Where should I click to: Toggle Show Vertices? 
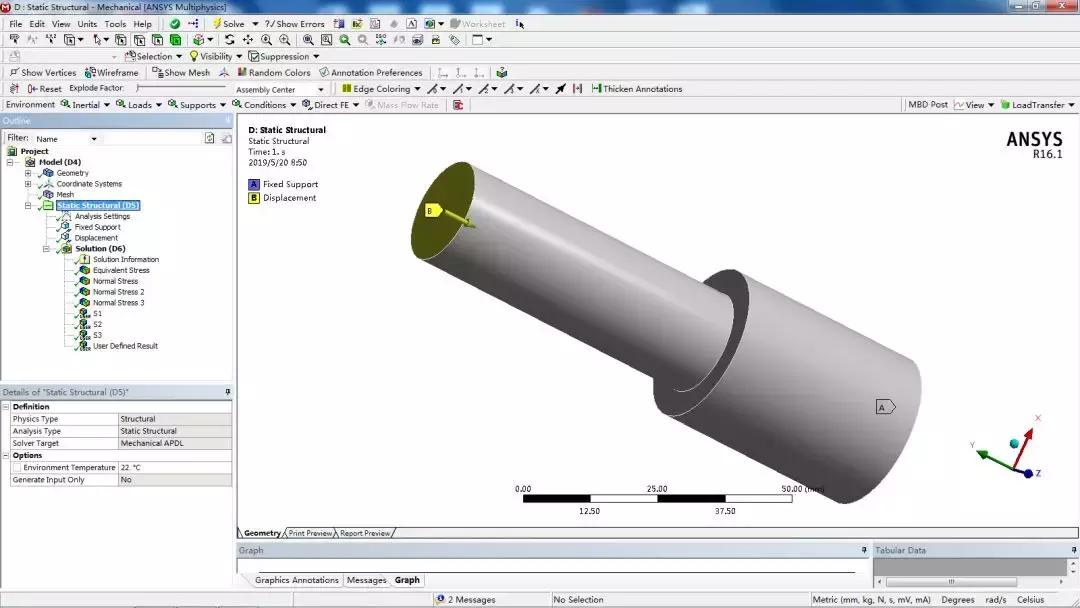(43, 72)
